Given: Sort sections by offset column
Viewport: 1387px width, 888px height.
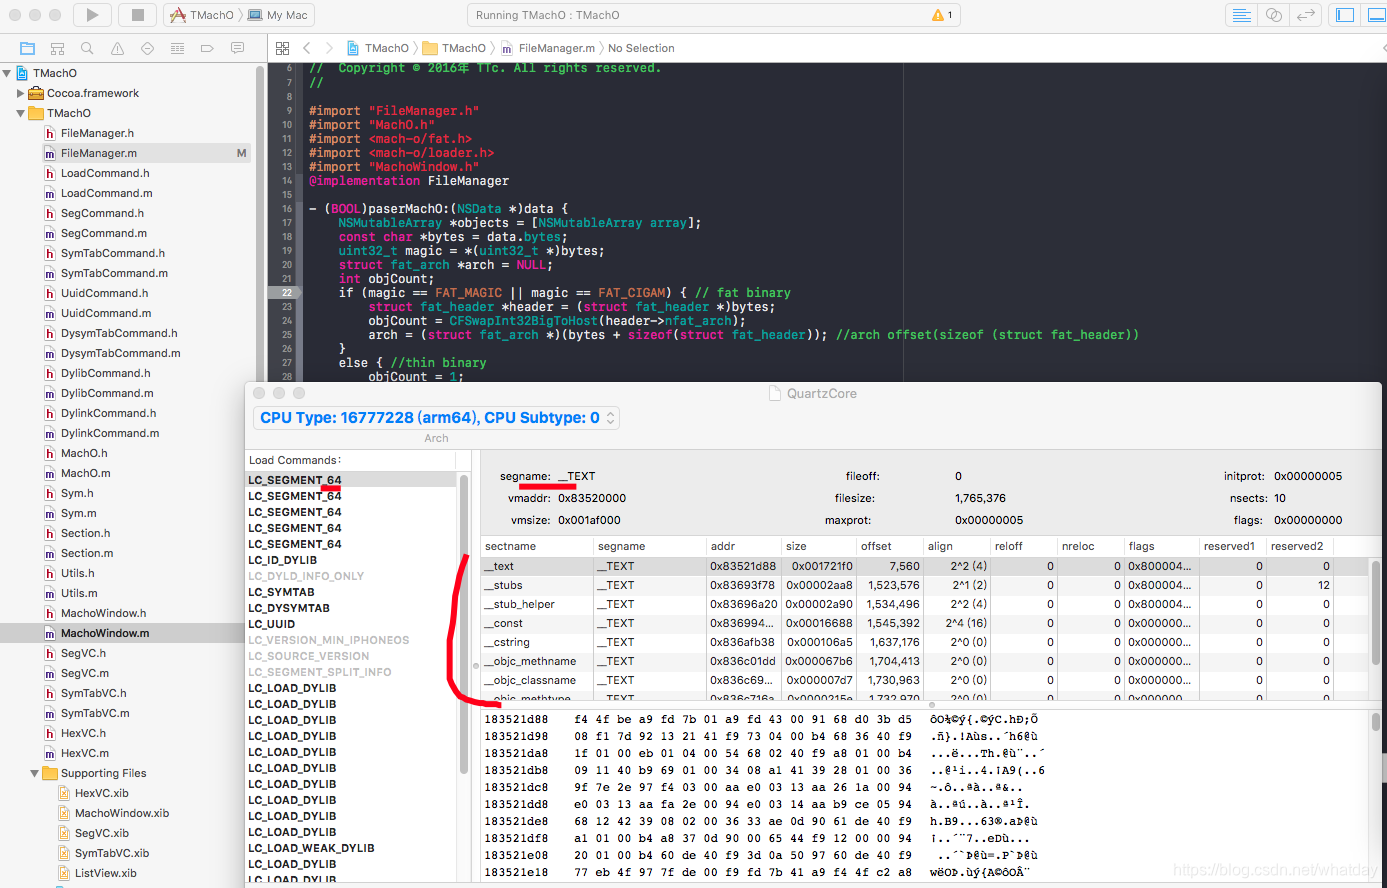Looking at the screenshot, I should 889,546.
